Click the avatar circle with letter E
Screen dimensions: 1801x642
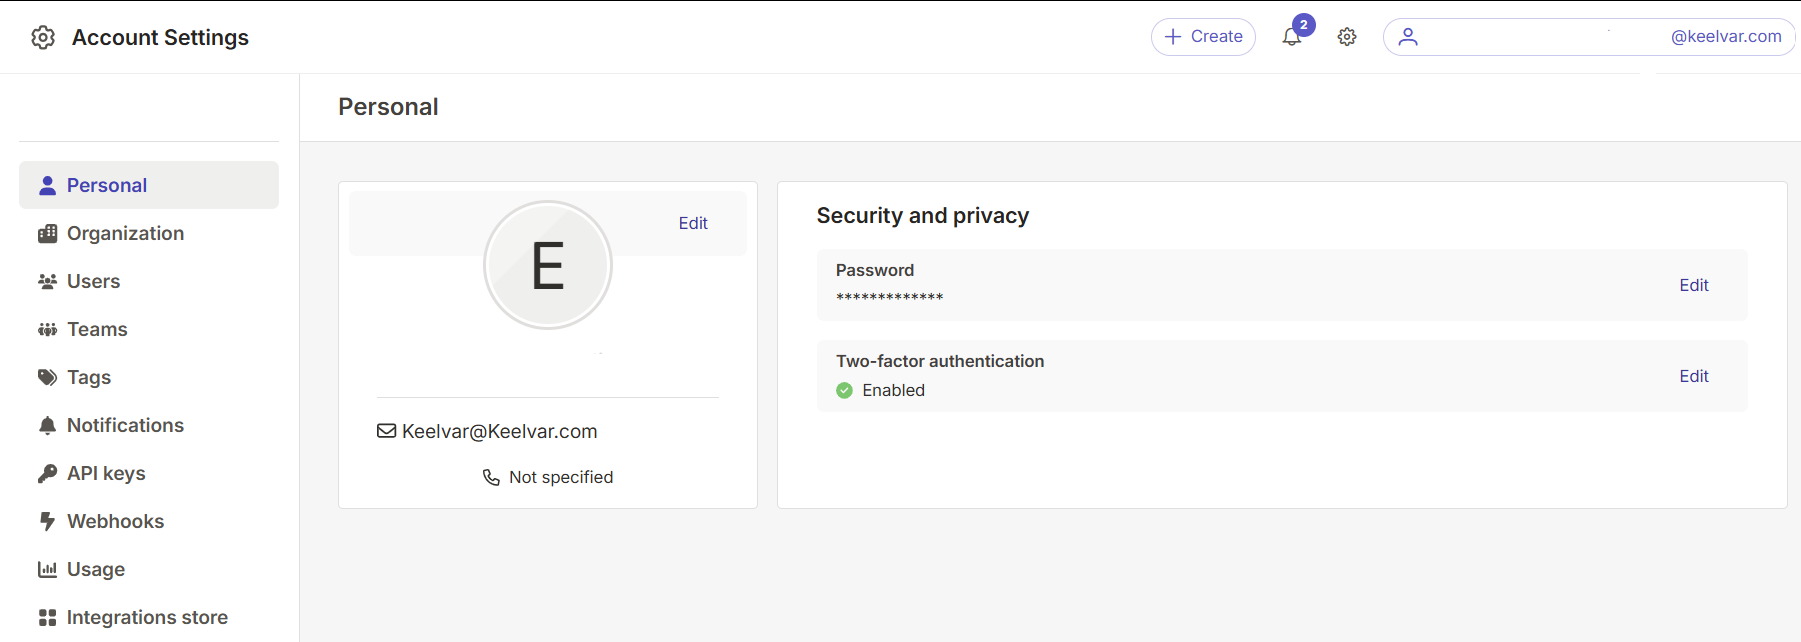tap(548, 265)
